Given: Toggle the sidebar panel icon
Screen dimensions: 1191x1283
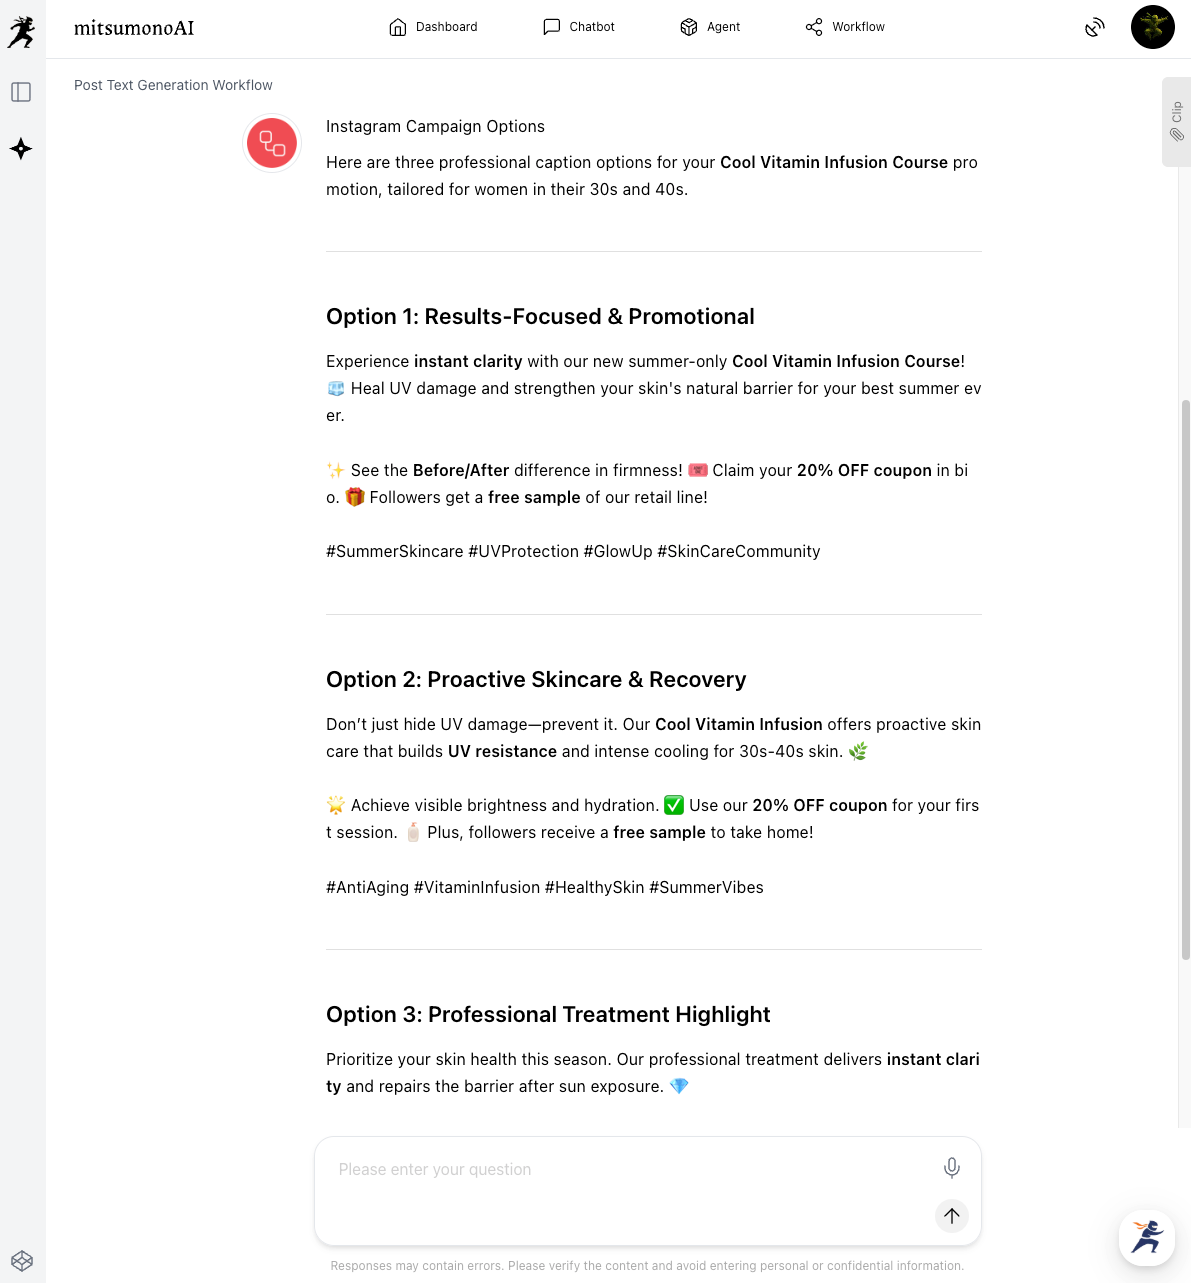Looking at the screenshot, I should 21,92.
